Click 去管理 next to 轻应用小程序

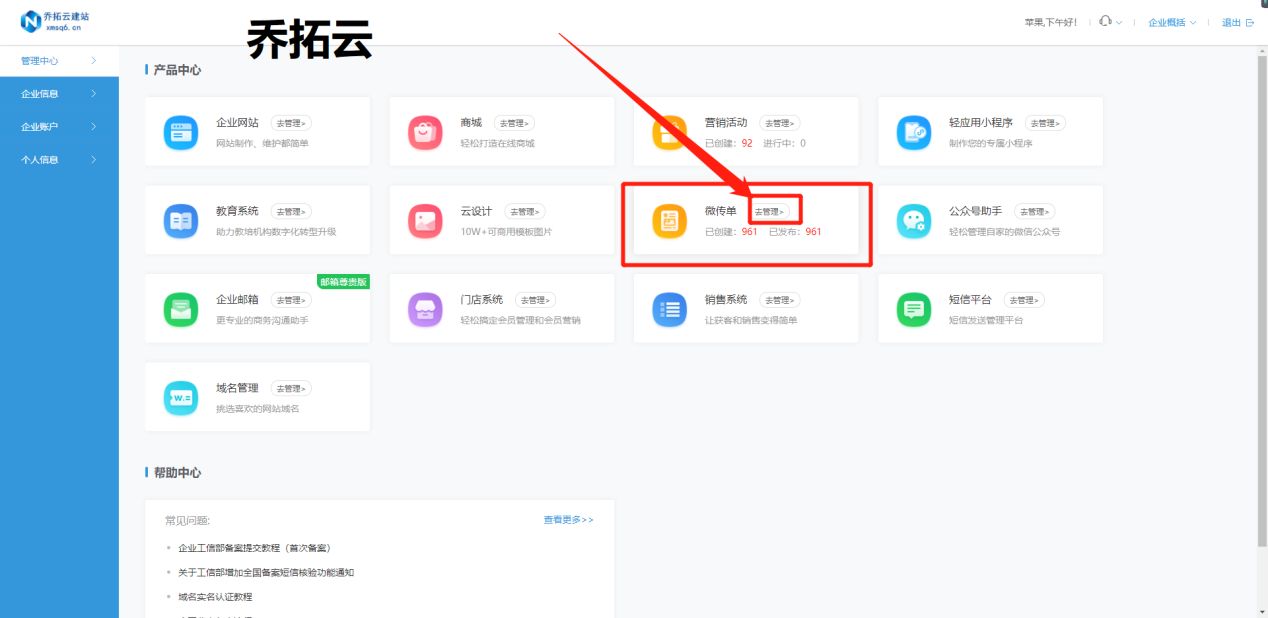[1045, 123]
